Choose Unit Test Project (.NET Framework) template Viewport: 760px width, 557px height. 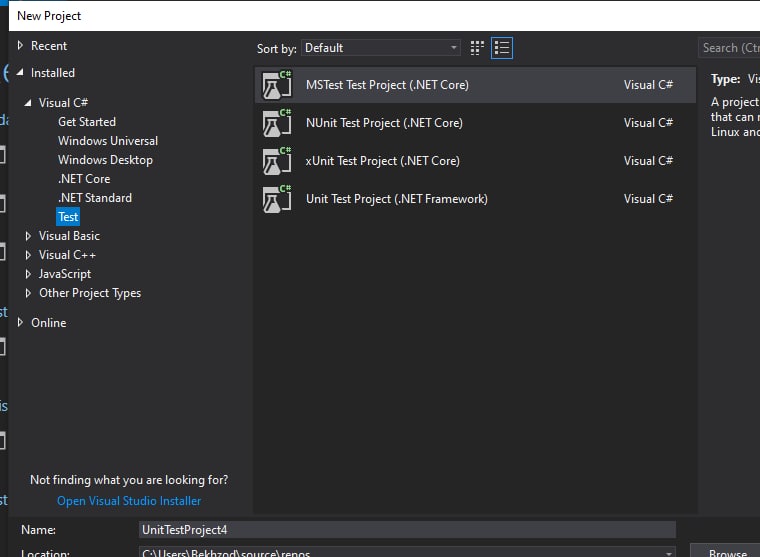tap(475, 199)
